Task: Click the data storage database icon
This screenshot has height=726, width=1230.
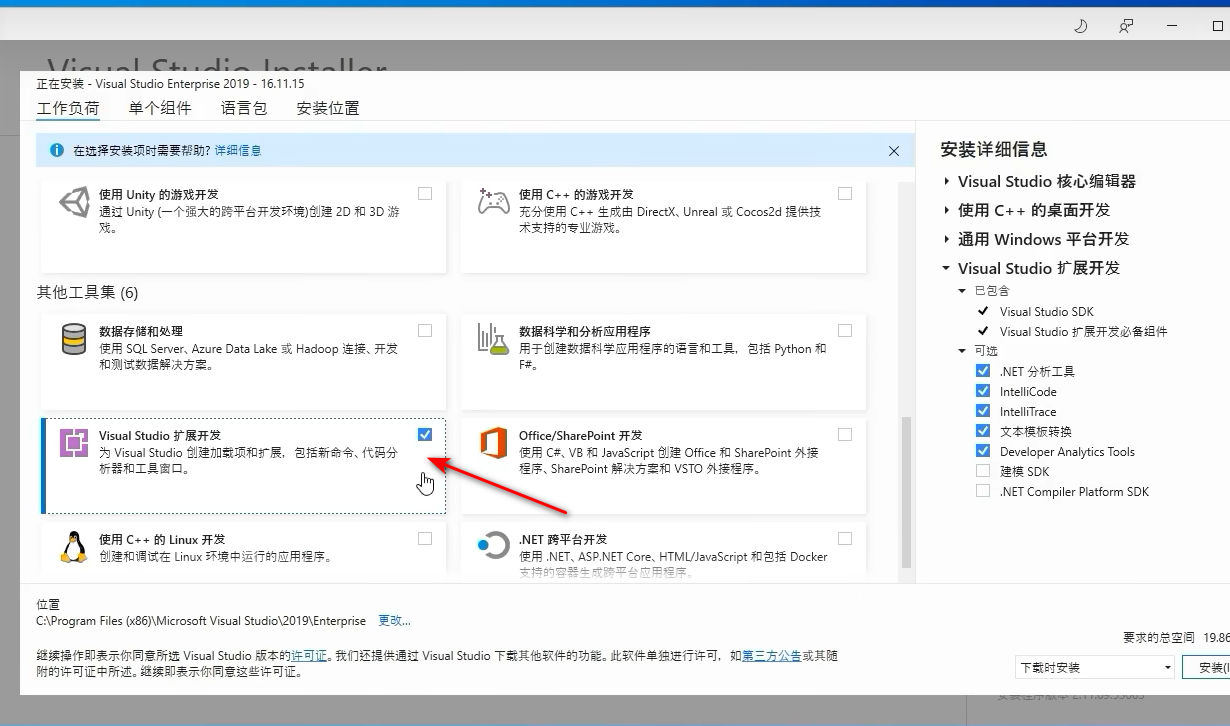Action: click(x=74, y=339)
